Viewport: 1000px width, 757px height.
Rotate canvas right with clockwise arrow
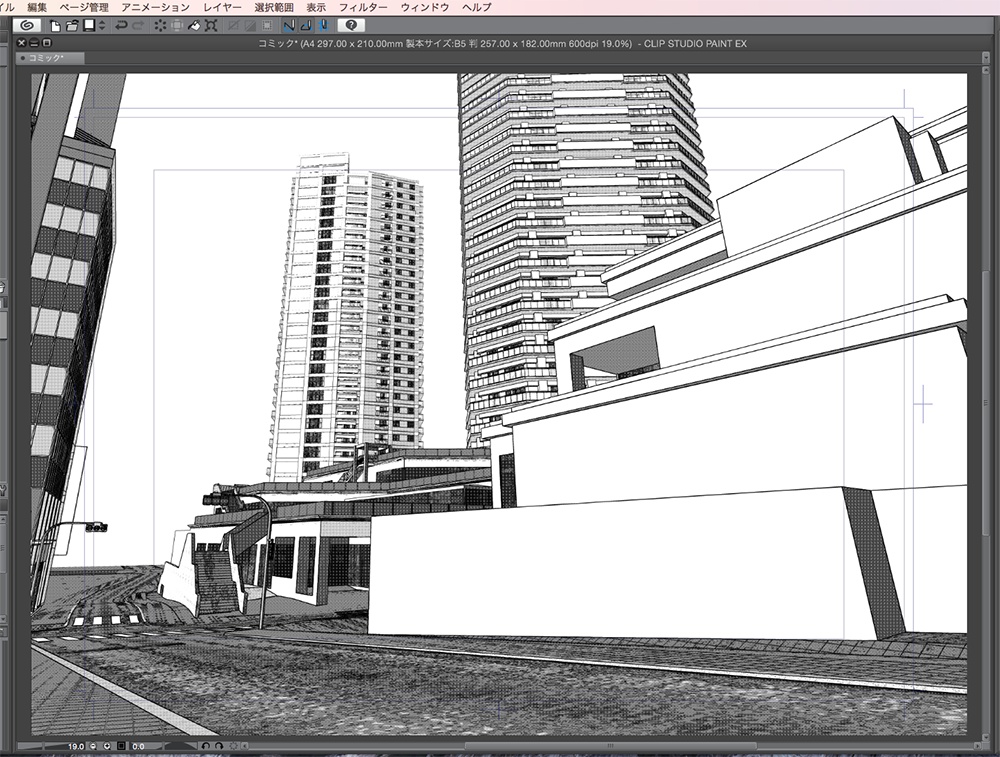219,746
